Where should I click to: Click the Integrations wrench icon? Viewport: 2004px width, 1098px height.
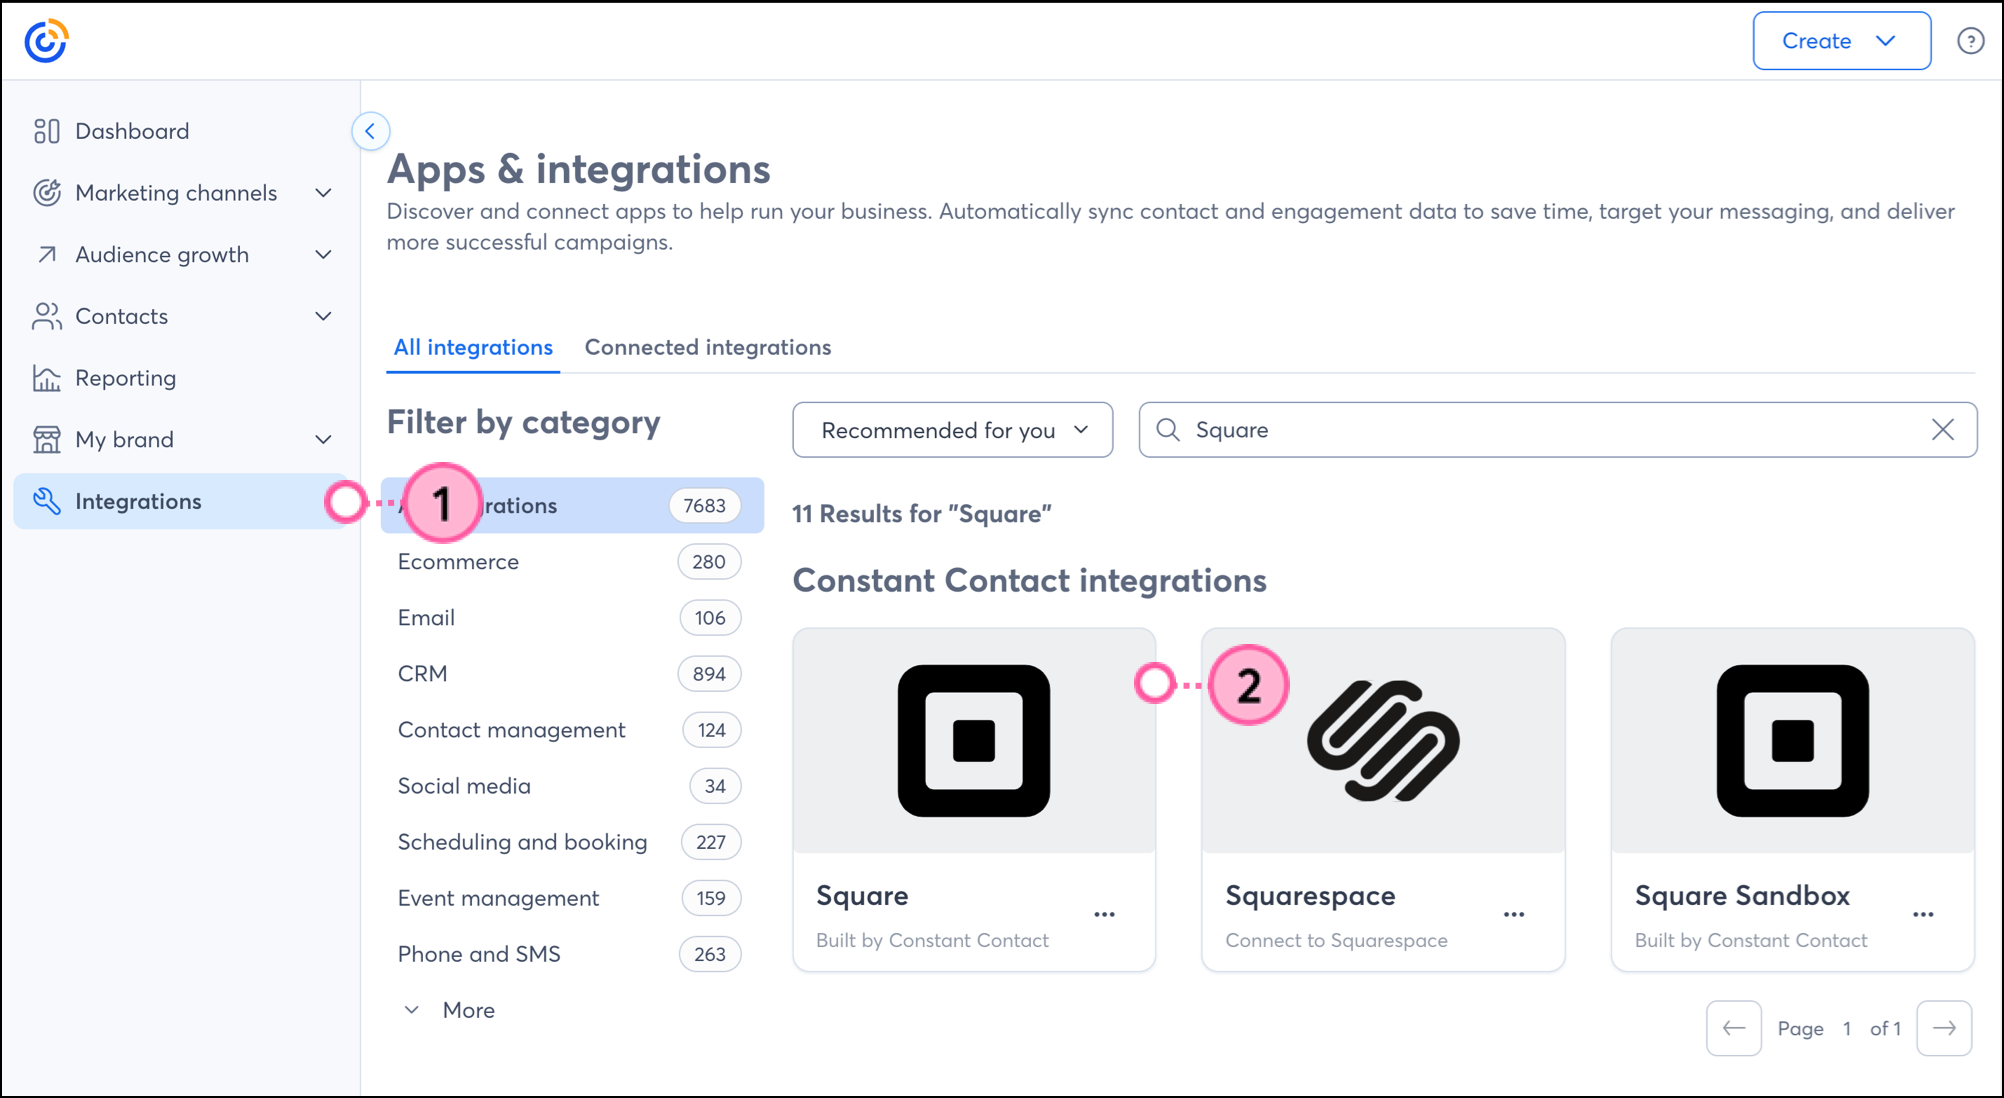point(47,501)
